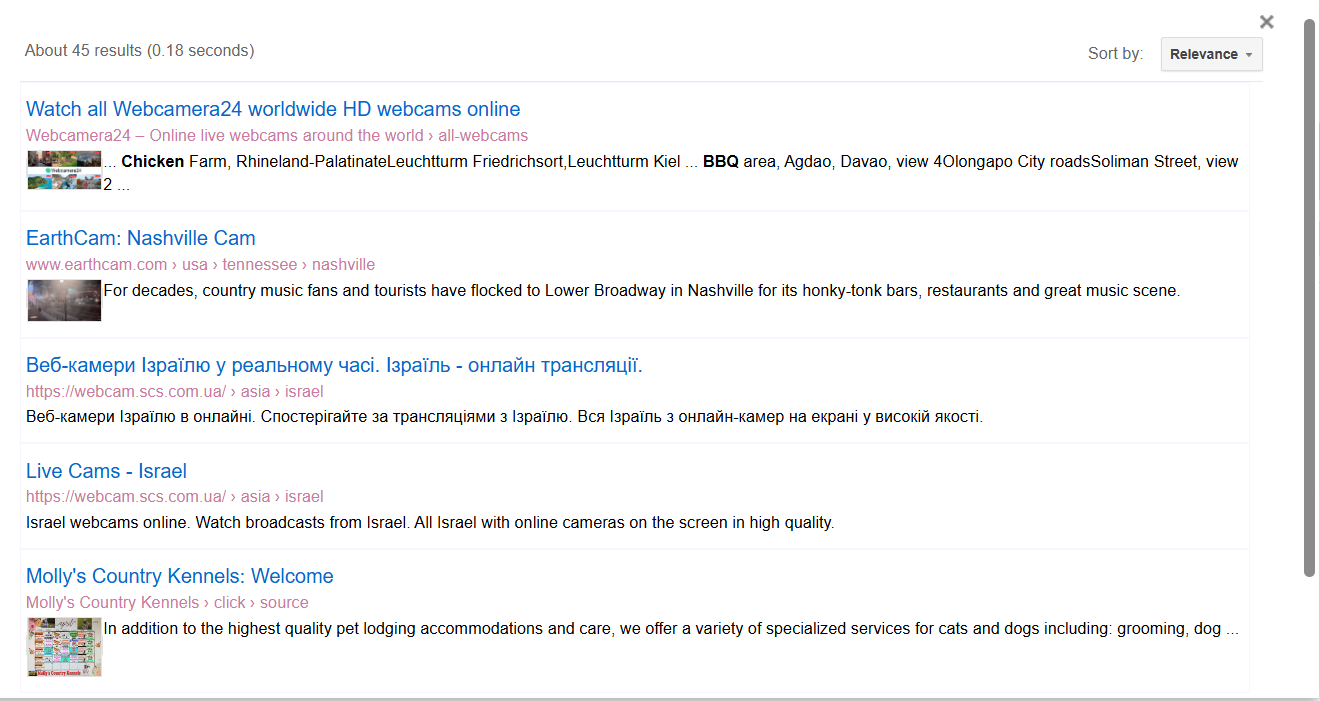
Task: Click the Sort by label
Action: click(x=1115, y=54)
